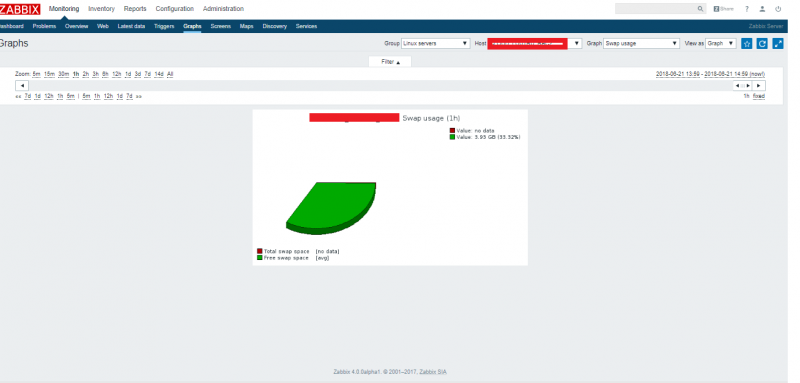Click the search magnifier icon
Image resolution: width=800 pixels, height=383 pixels.
(701, 9)
